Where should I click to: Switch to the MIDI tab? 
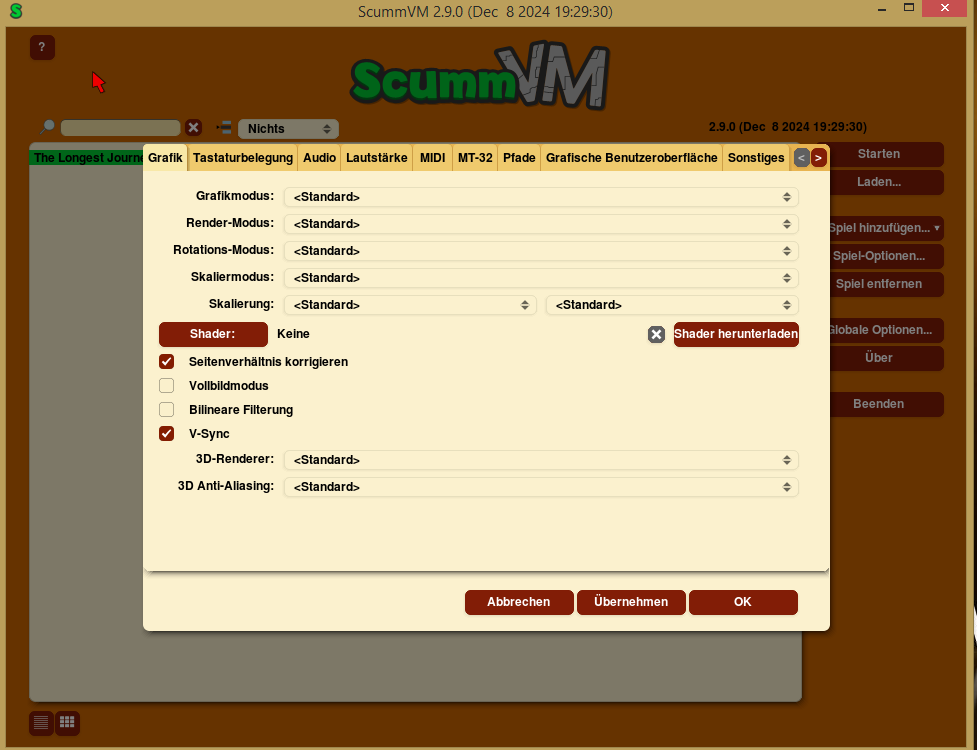pos(432,158)
